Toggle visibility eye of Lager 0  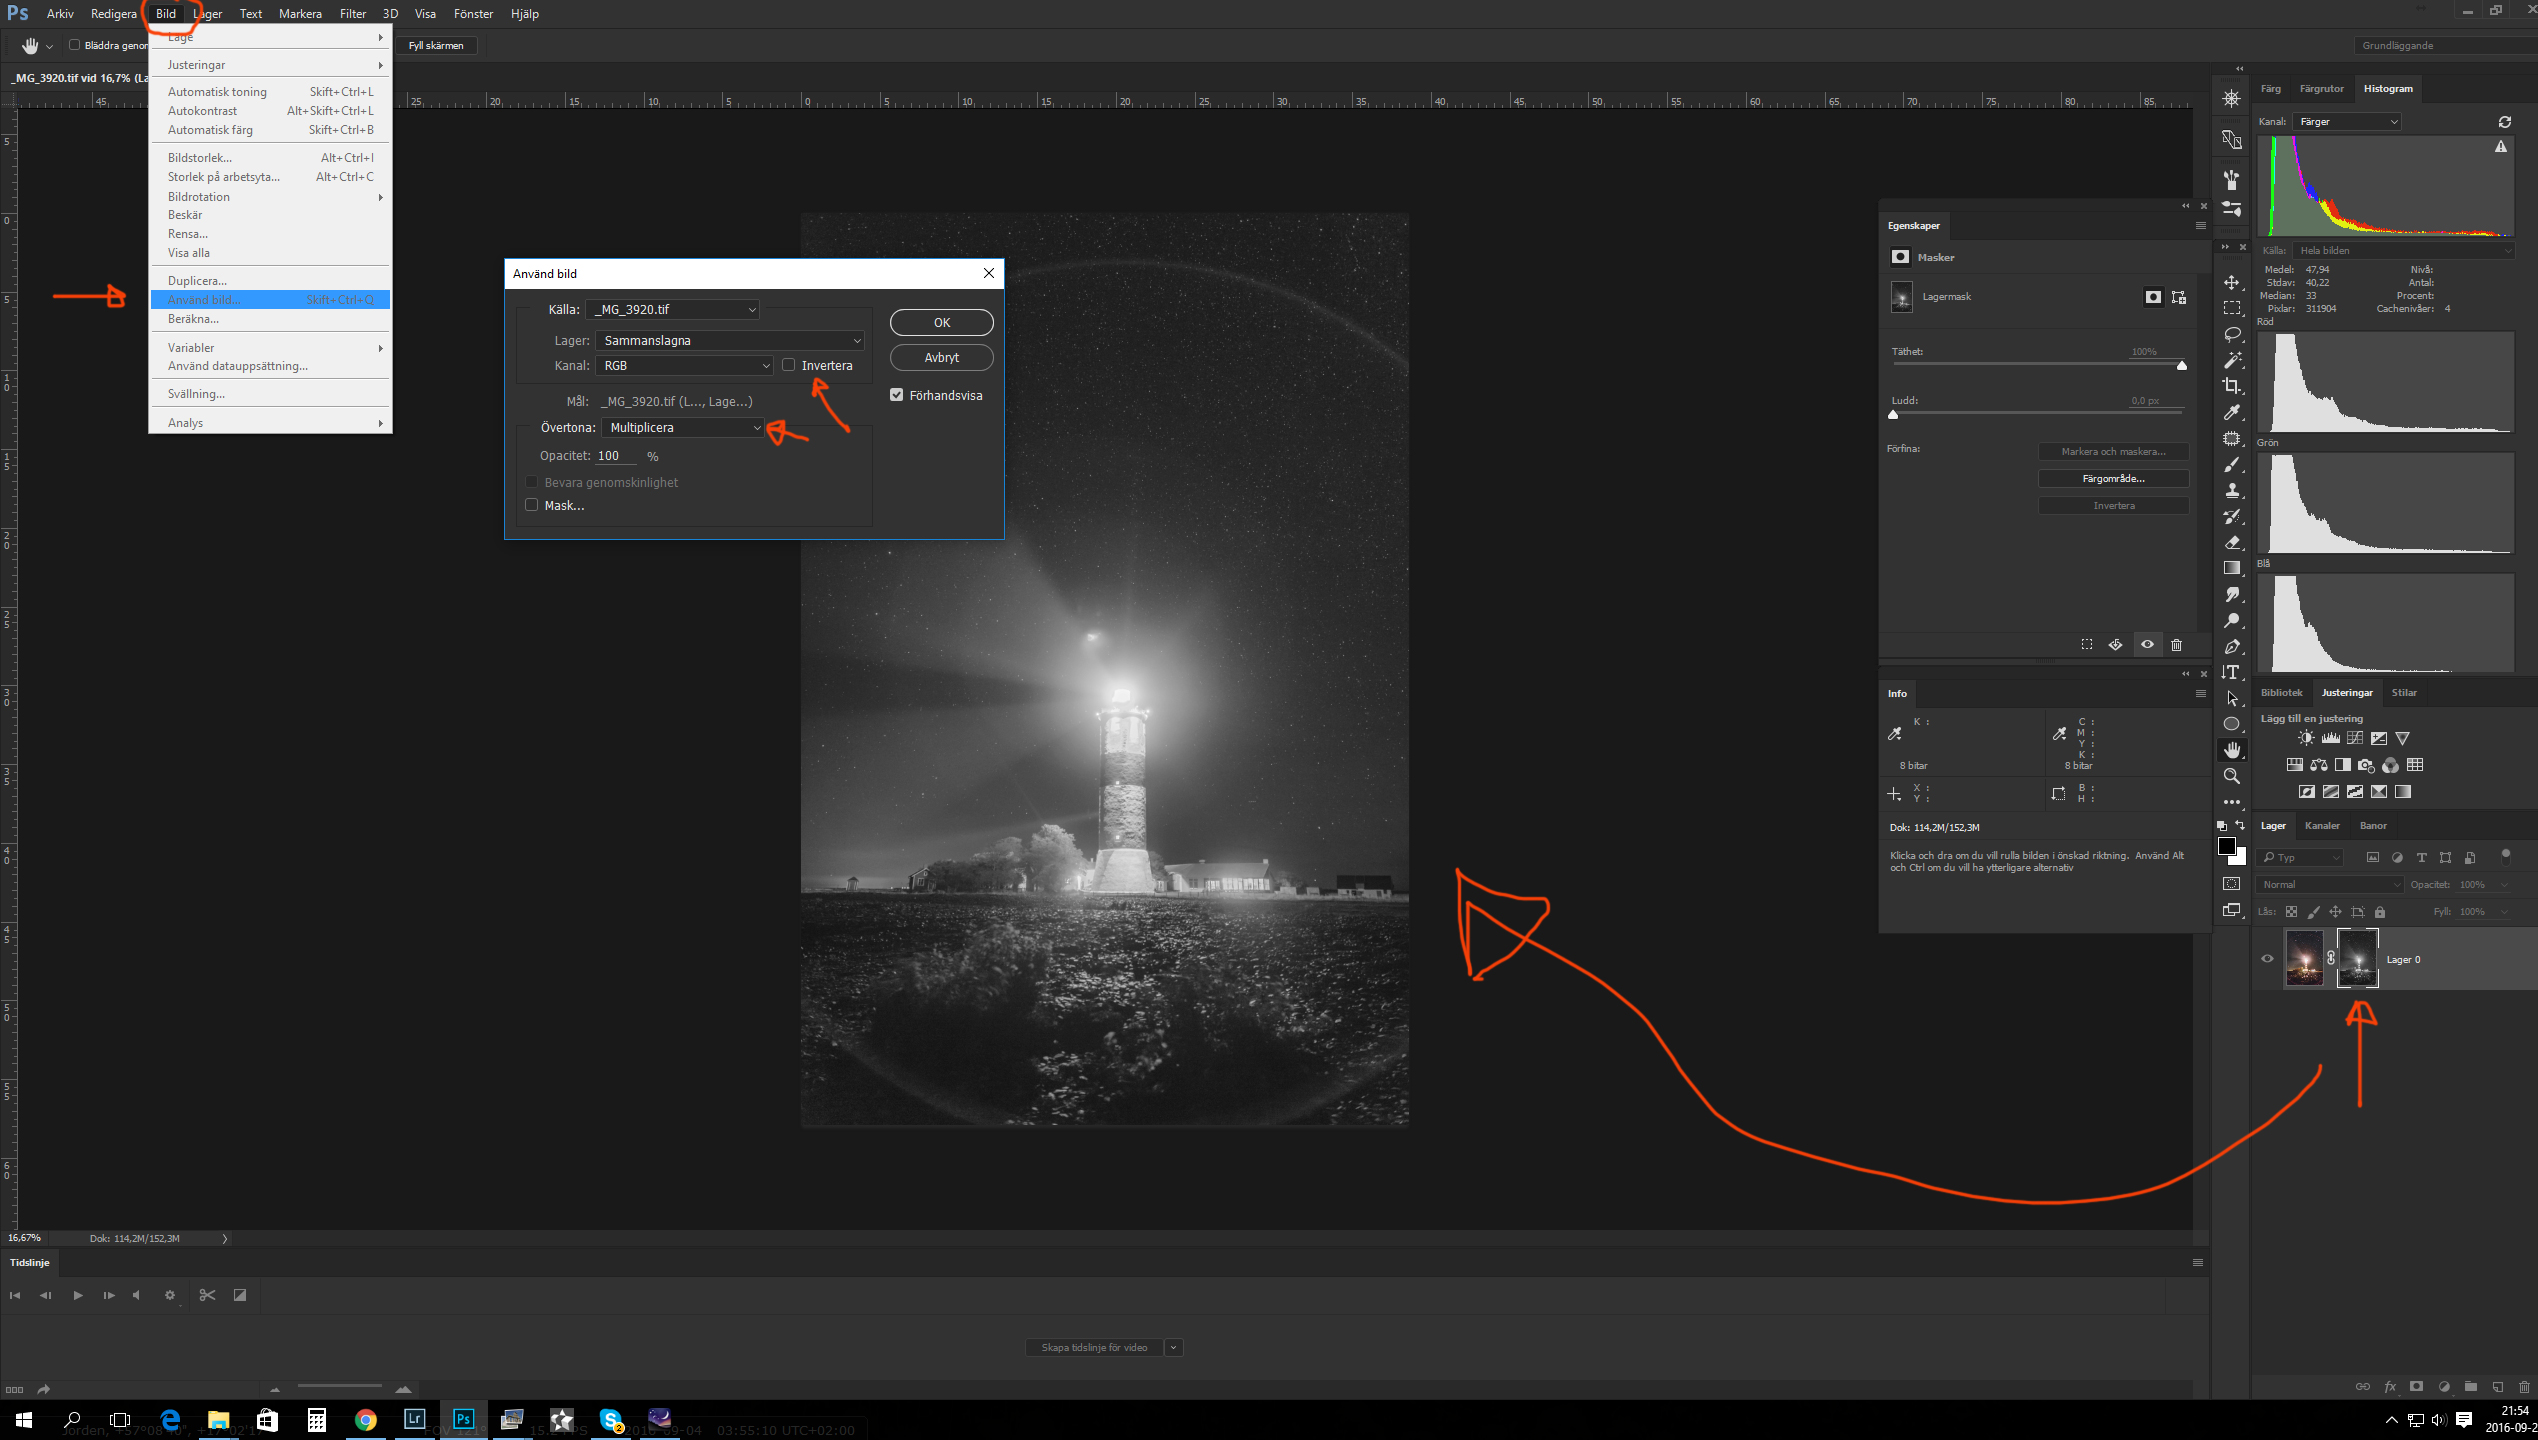coord(2267,959)
